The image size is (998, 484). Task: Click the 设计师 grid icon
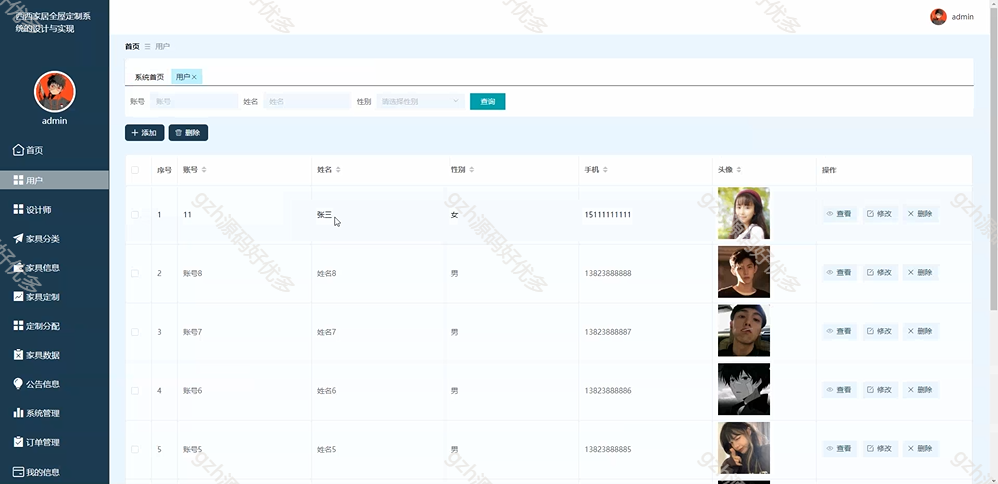(x=18, y=210)
